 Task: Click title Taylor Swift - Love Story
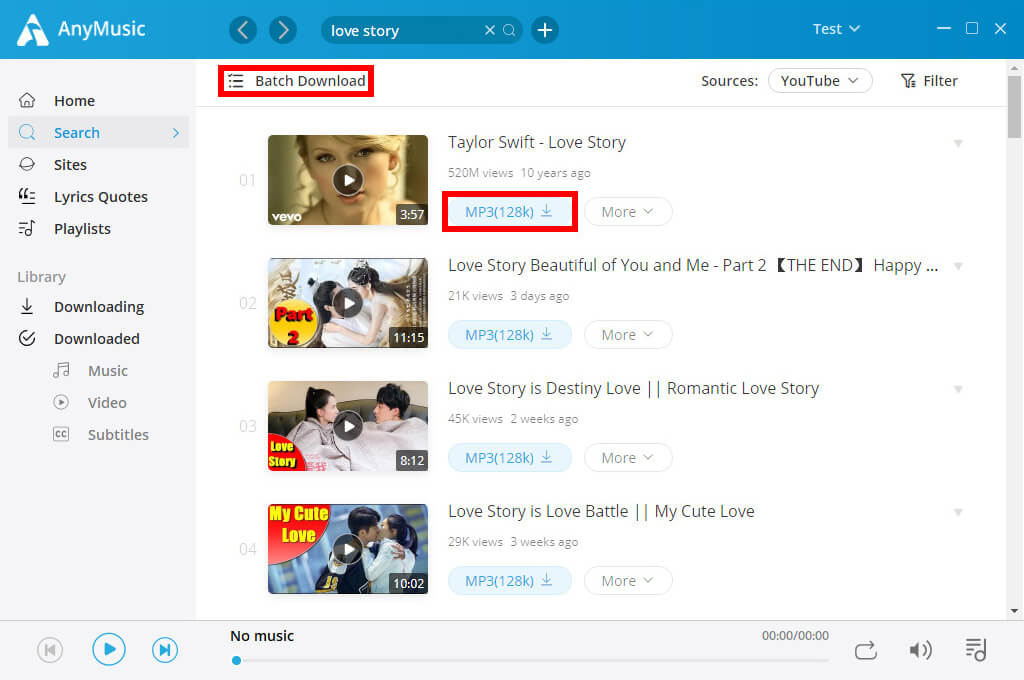[537, 142]
